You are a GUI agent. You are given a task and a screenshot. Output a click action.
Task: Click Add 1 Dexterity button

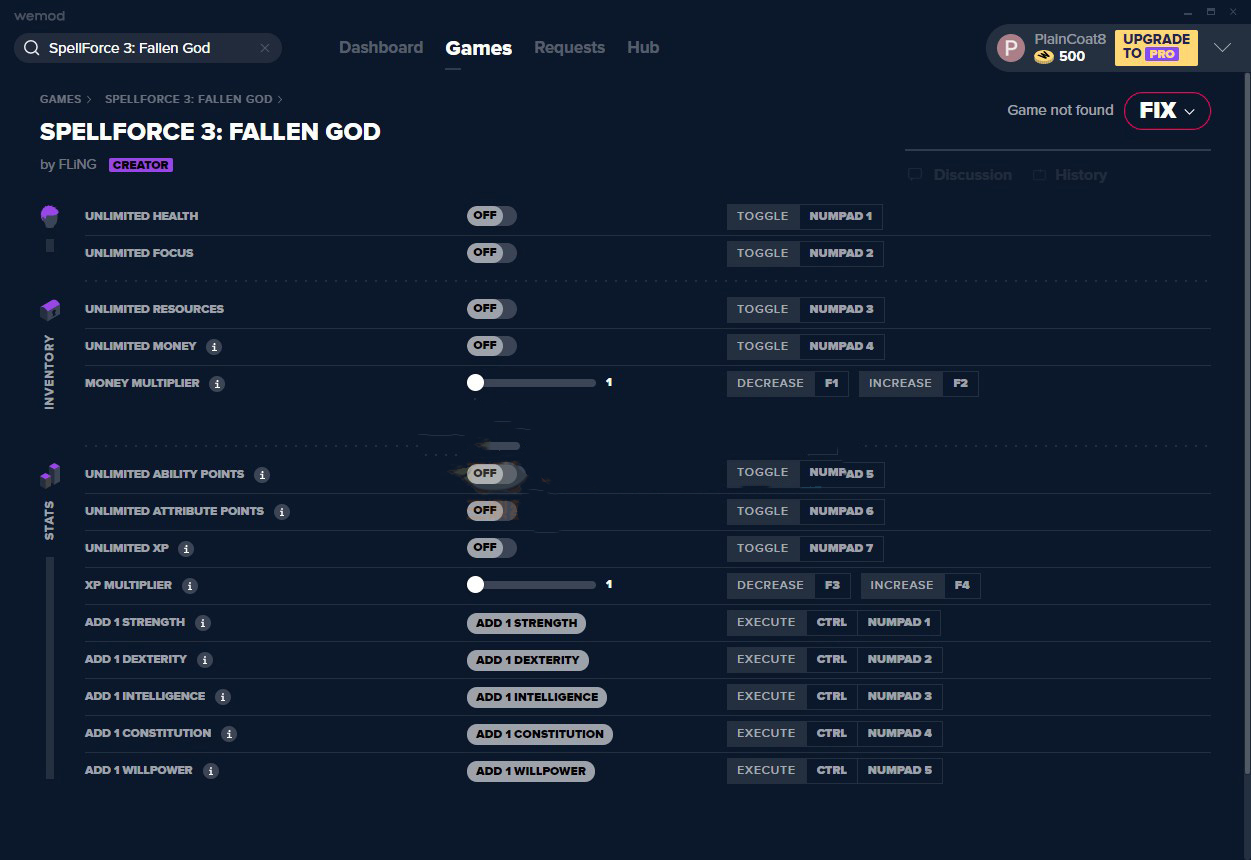(x=528, y=660)
